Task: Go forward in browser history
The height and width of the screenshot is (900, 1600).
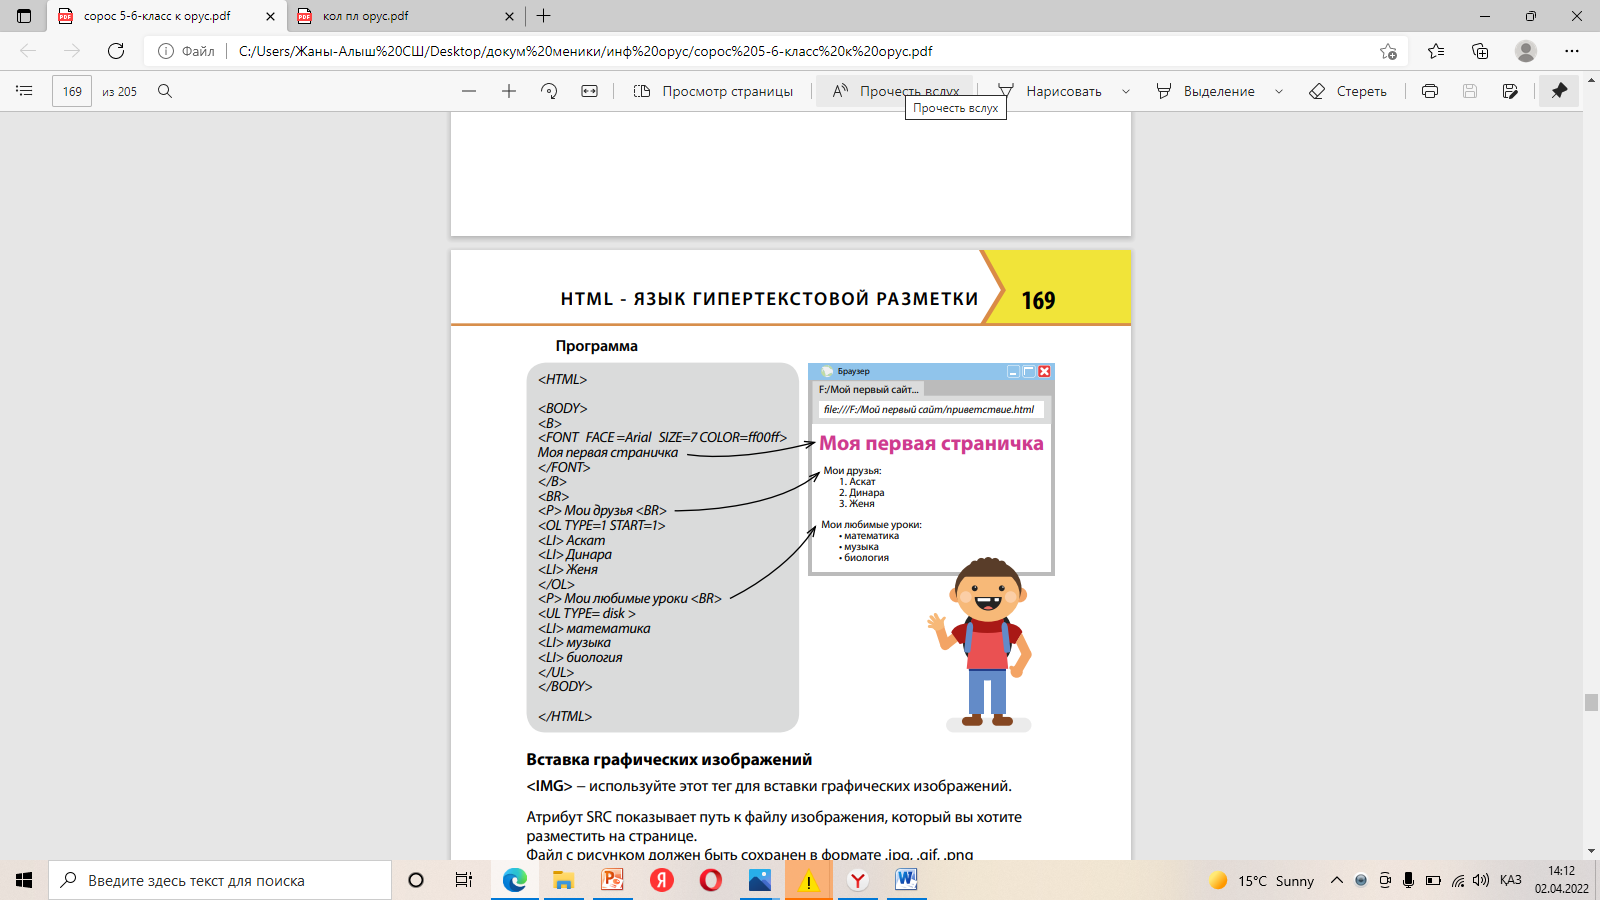Action: click(x=72, y=51)
